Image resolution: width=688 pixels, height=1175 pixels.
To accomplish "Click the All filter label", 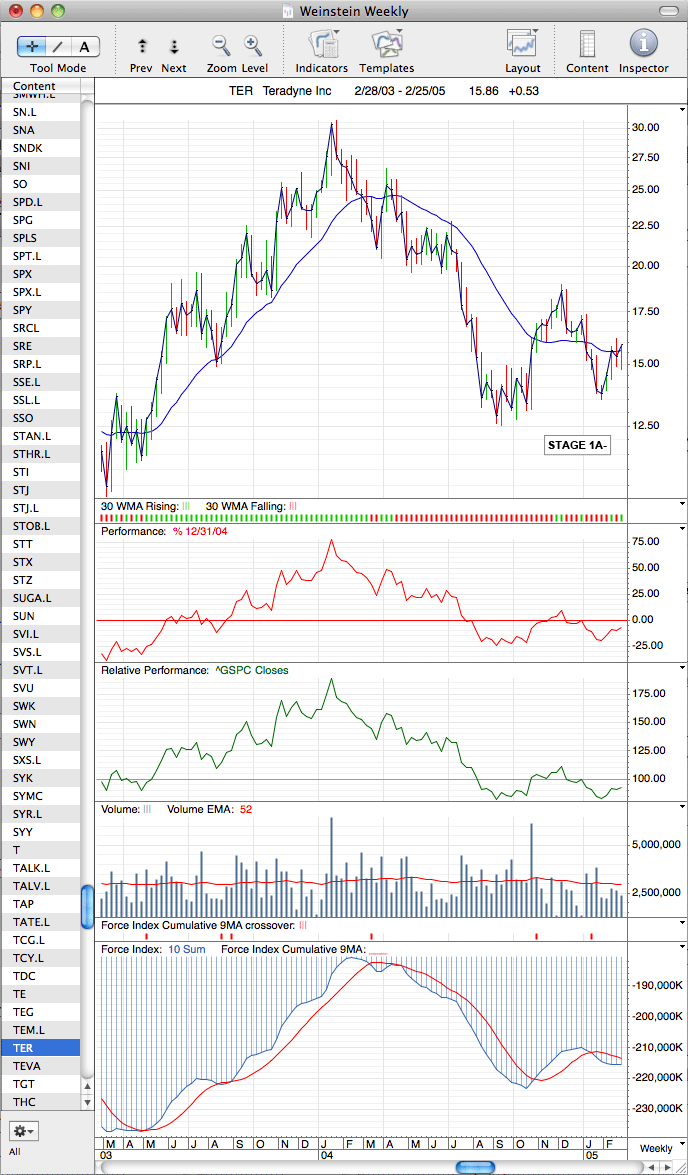I will point(15,1150).
